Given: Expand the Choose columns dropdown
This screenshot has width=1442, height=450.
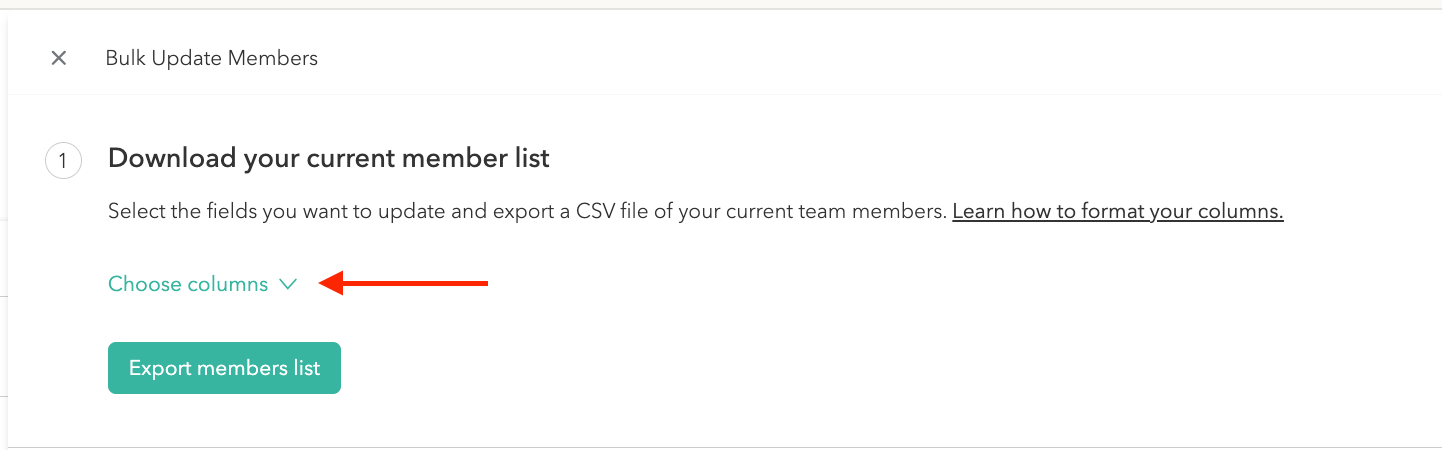Looking at the screenshot, I should (x=203, y=284).
